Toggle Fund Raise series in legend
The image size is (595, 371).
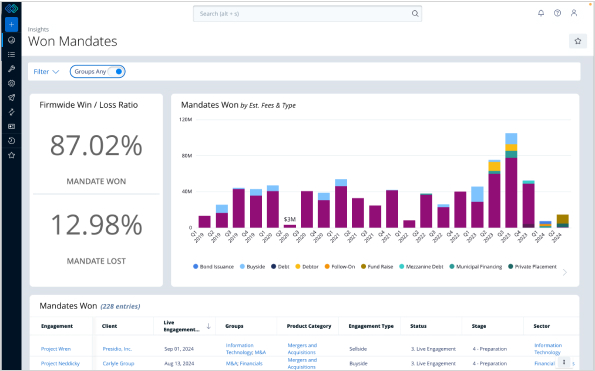377,267
